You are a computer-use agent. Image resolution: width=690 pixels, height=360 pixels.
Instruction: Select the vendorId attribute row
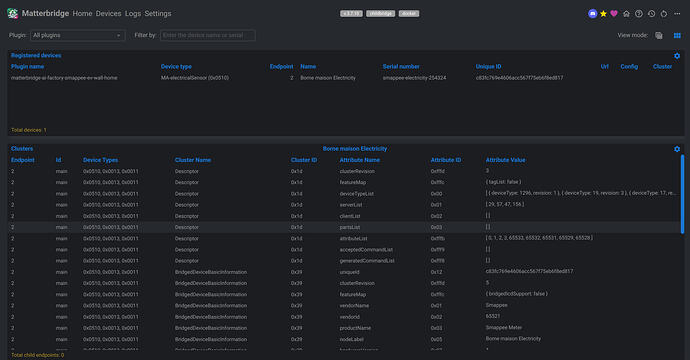coord(345,317)
